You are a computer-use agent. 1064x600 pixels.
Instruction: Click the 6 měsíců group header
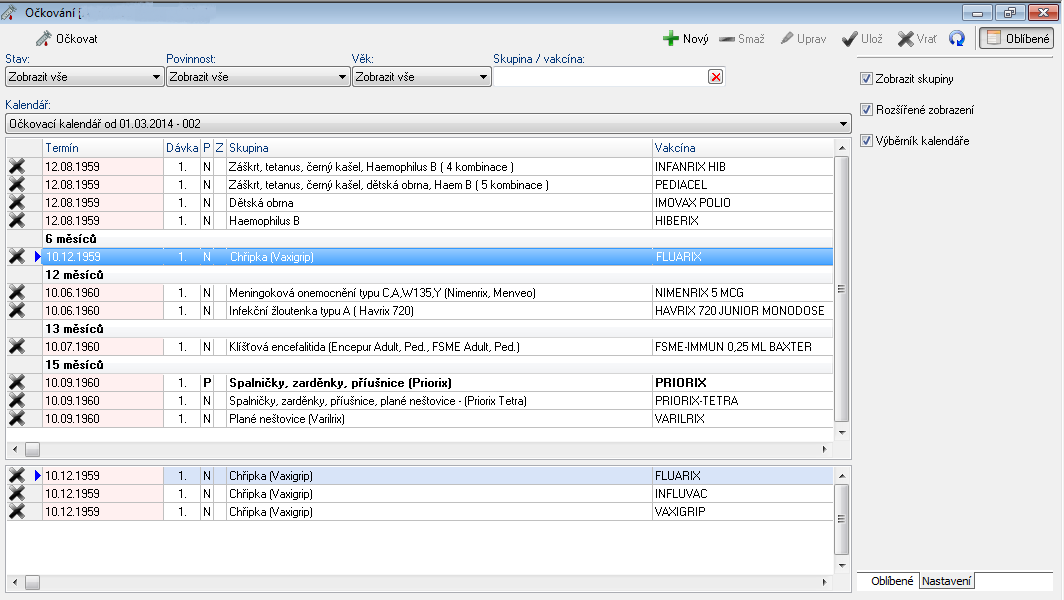(71, 239)
